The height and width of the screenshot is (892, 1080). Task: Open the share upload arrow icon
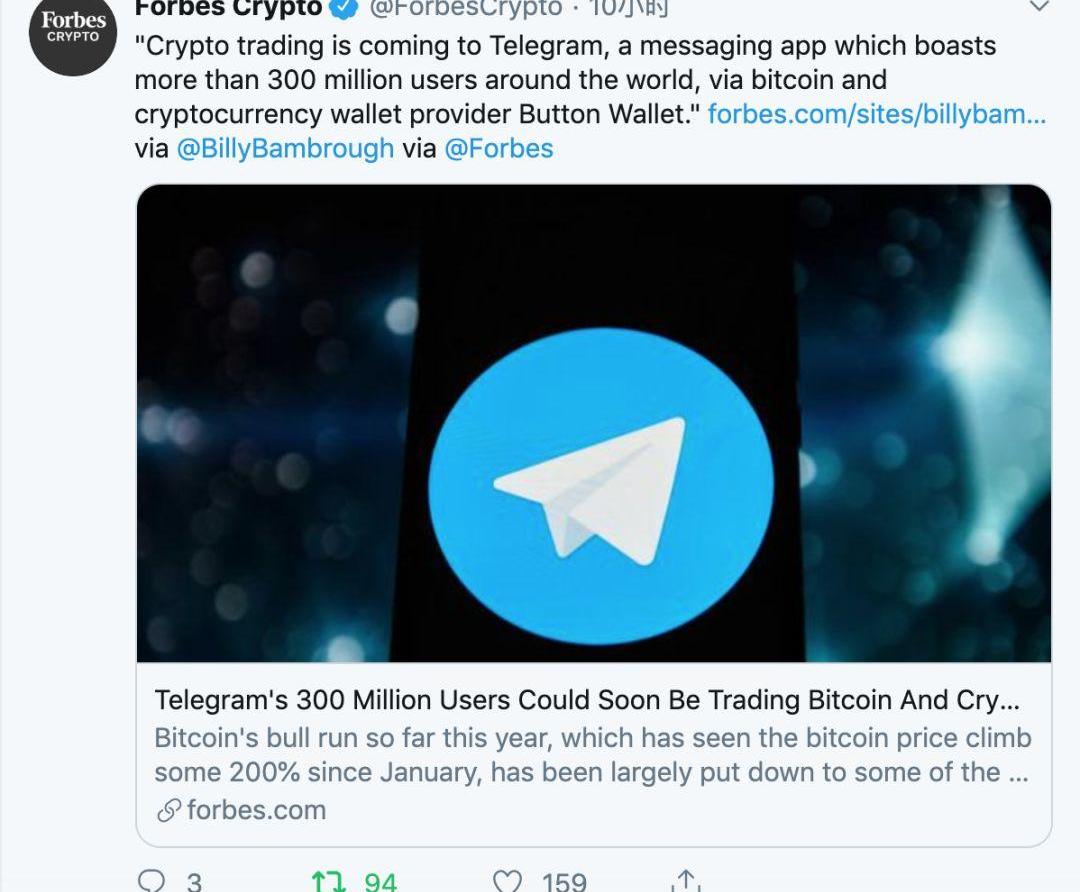[685, 881]
